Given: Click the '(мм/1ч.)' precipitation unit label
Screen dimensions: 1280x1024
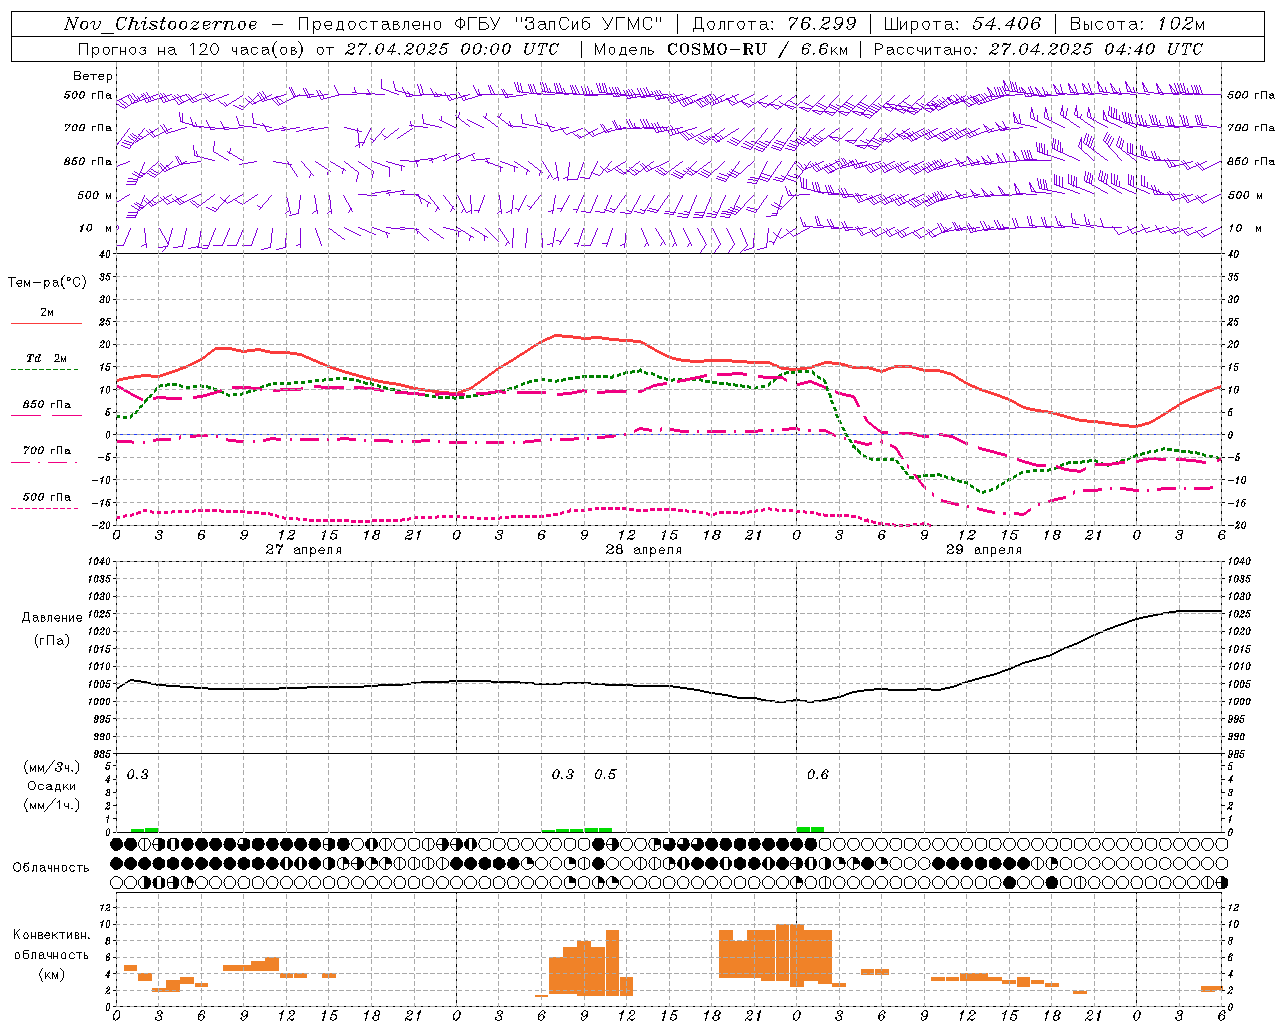Looking at the screenshot, I should [x=51, y=805].
